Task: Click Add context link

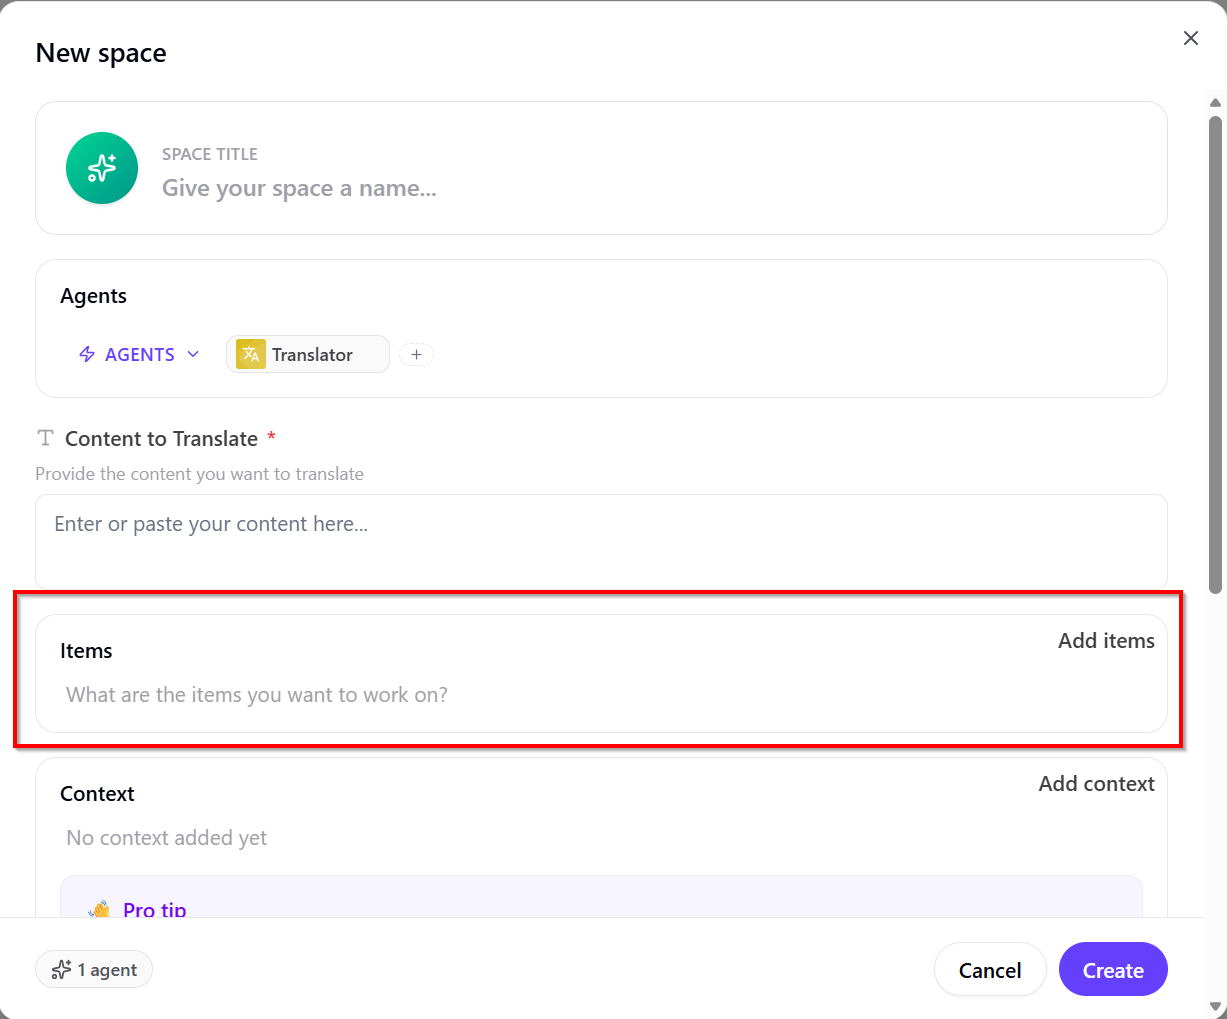Action: point(1096,784)
